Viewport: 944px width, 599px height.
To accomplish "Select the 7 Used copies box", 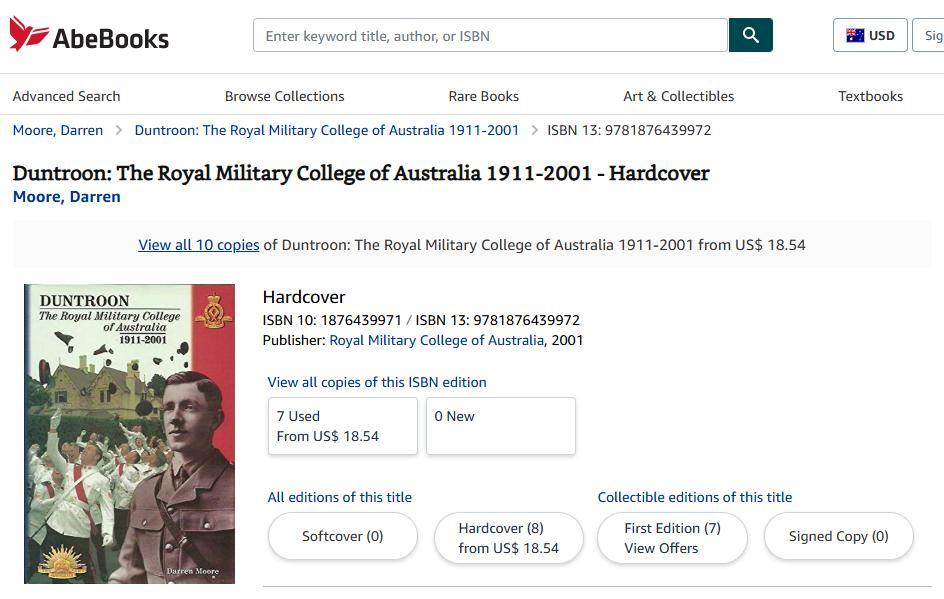I will pos(342,426).
